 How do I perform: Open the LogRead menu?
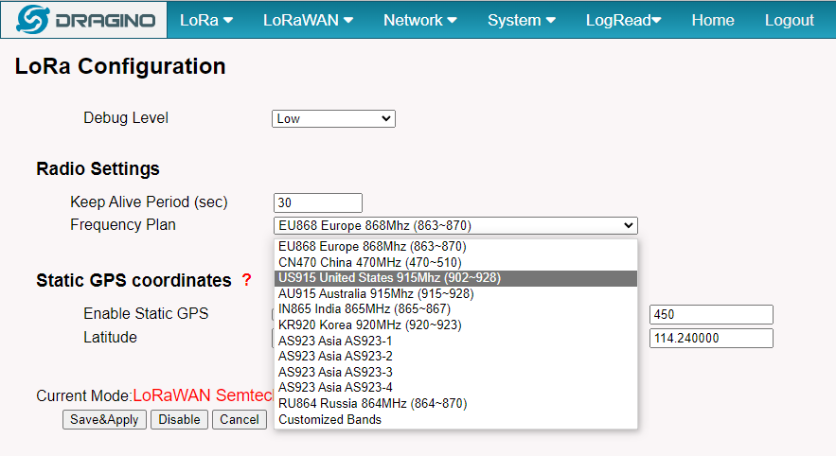tap(623, 20)
